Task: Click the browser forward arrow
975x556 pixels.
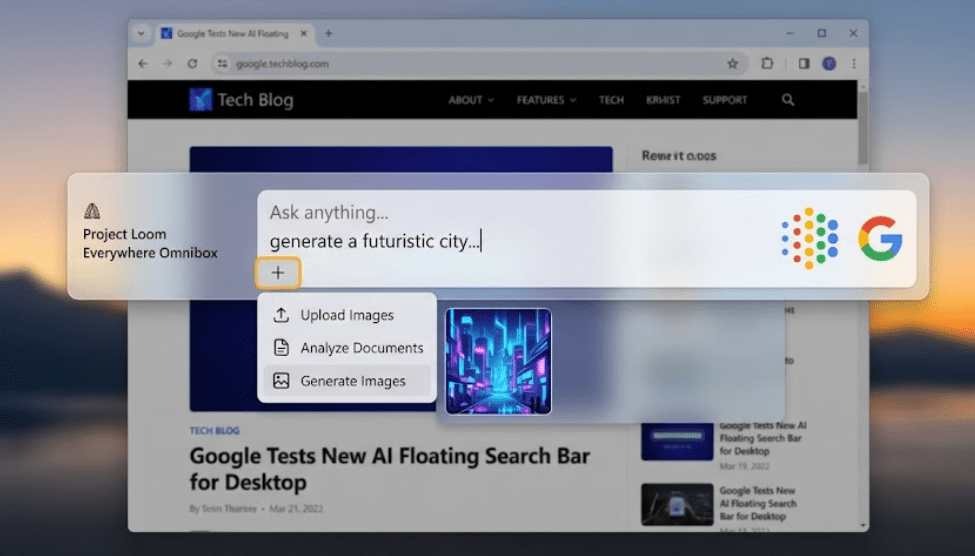Action: (x=167, y=63)
